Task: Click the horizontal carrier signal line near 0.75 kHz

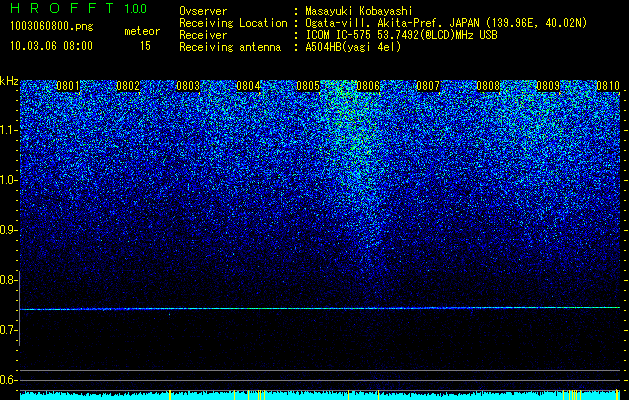Action: click(x=320, y=309)
